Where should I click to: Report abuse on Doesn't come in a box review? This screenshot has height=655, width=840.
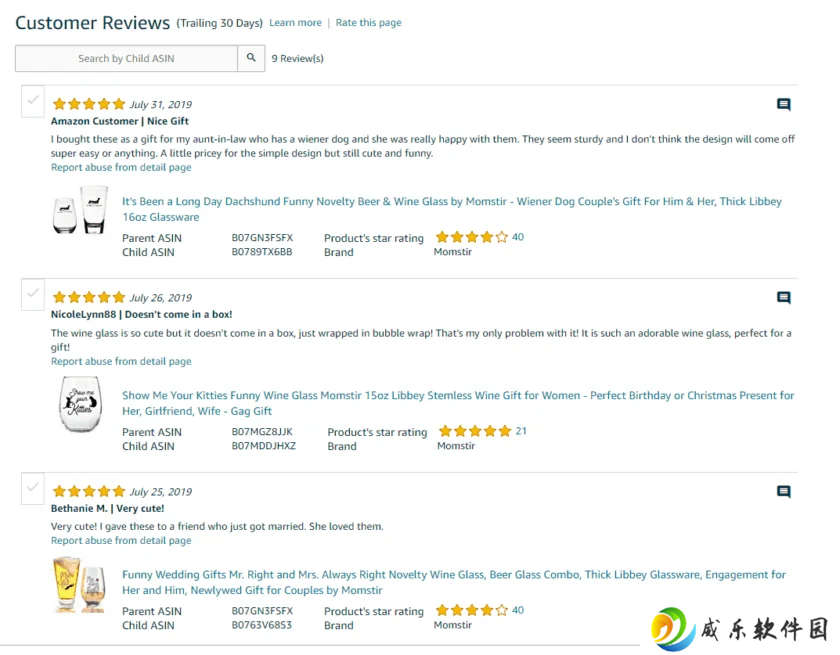click(121, 361)
